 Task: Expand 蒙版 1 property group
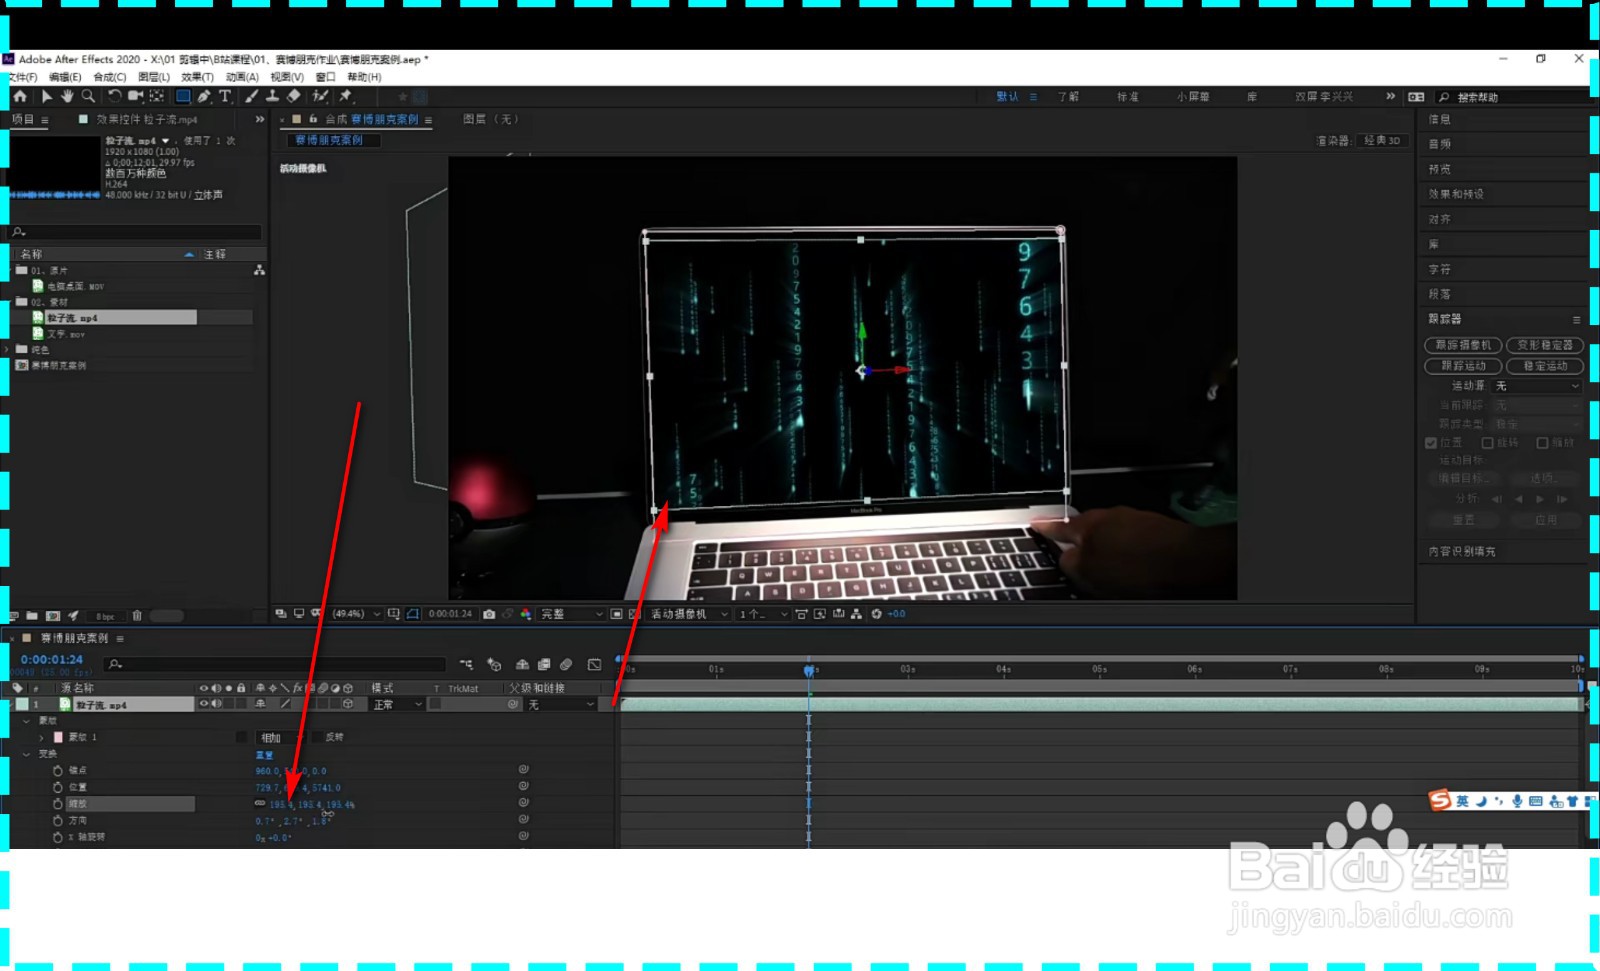pos(41,737)
